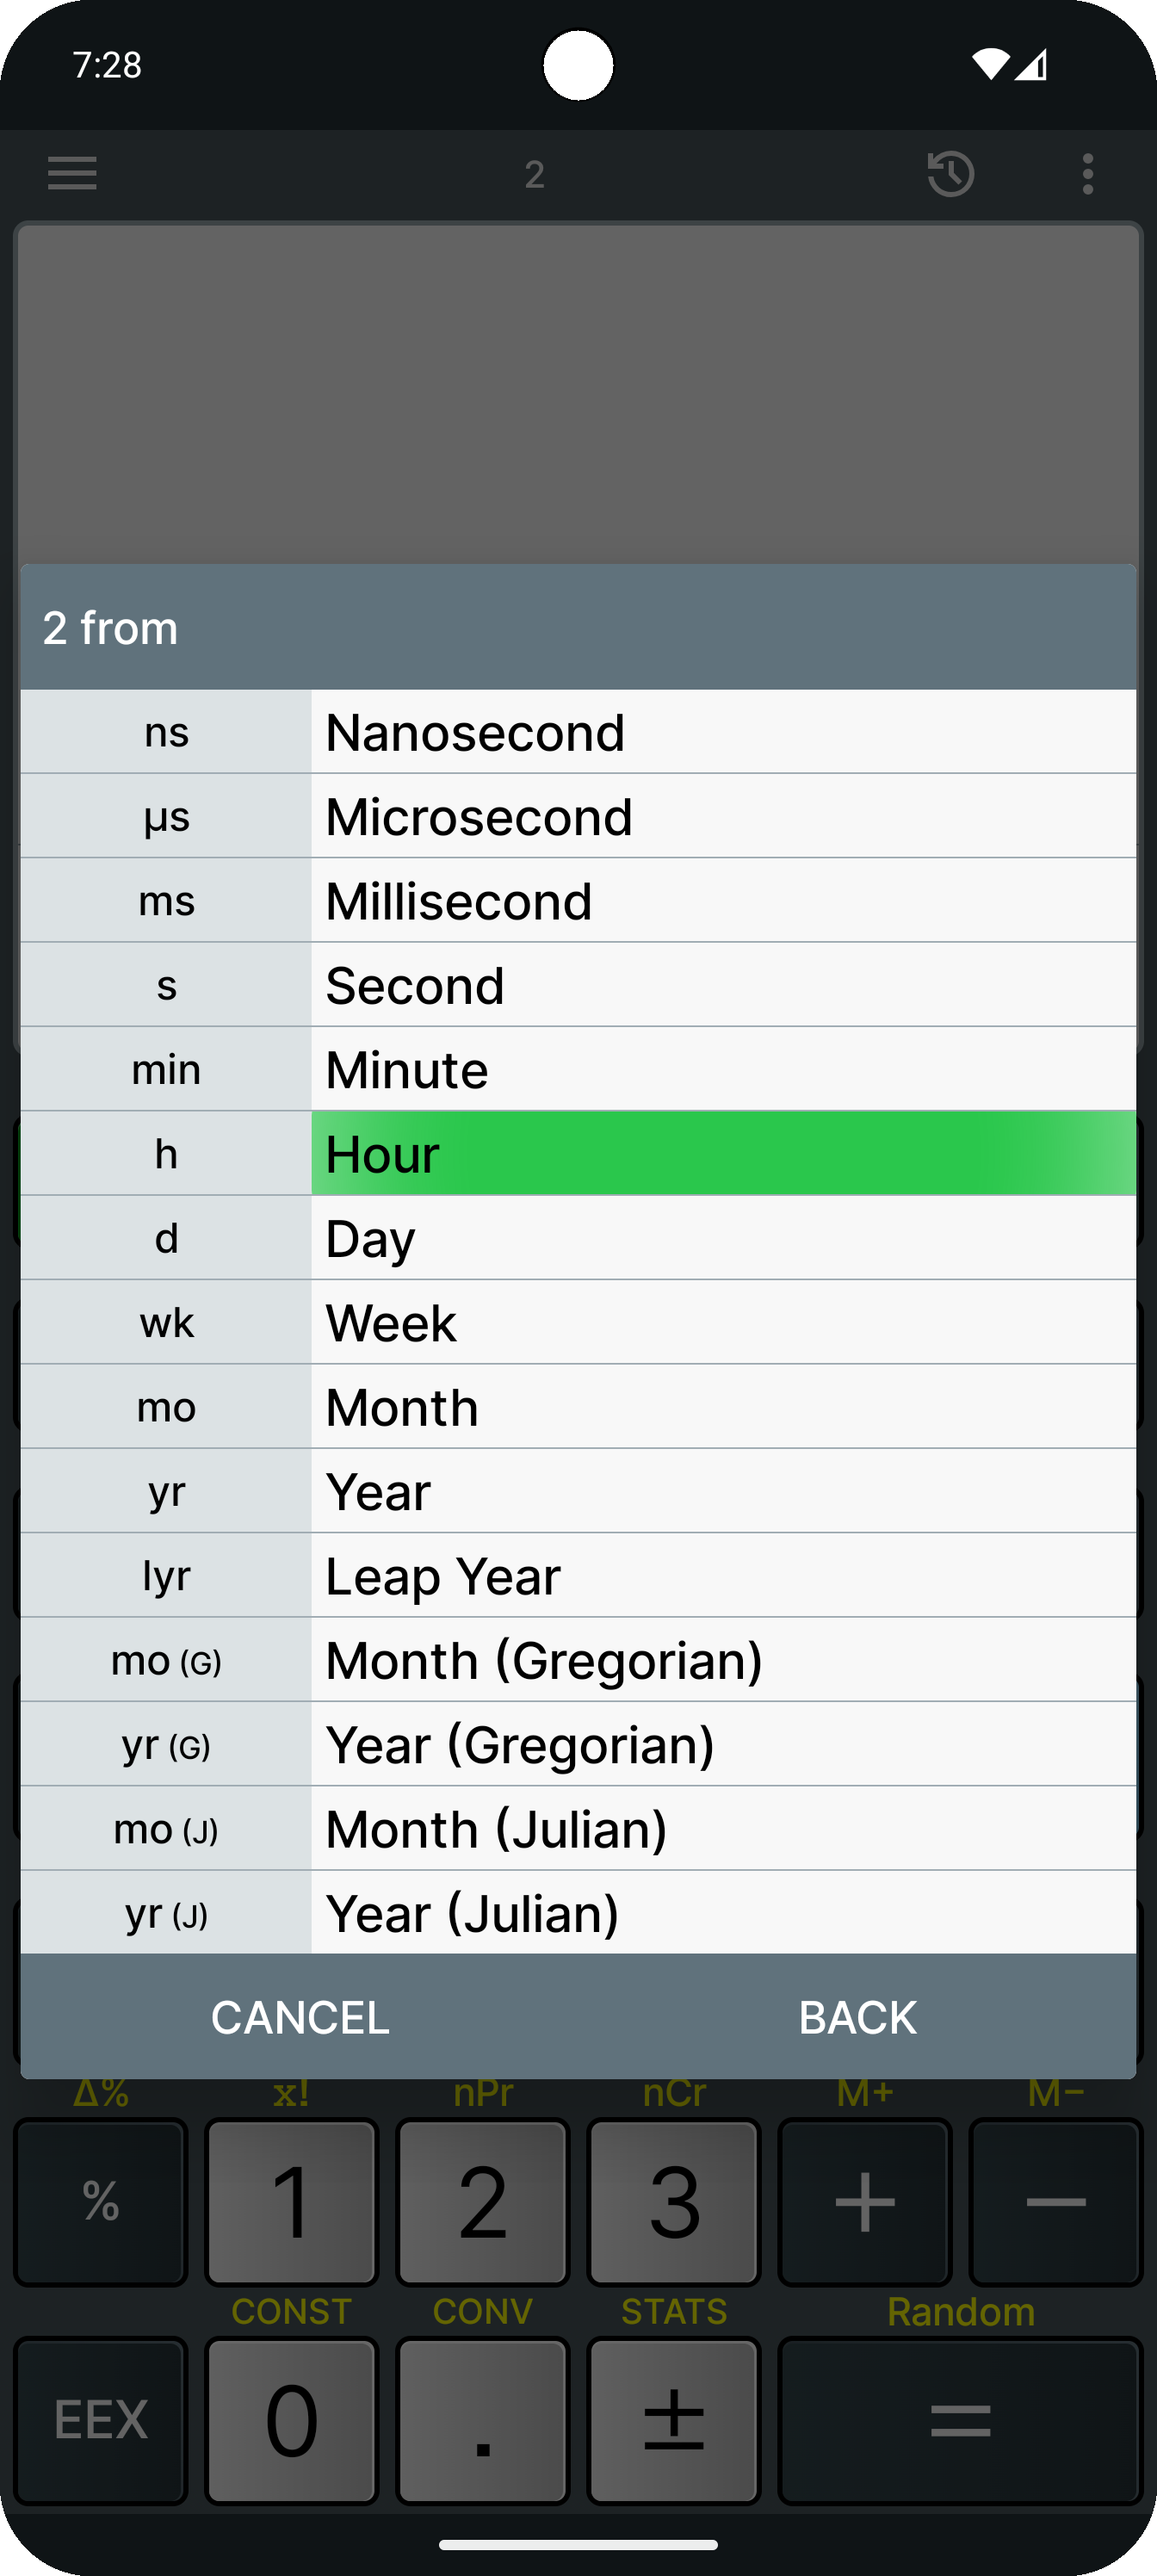Tap the percent key
The image size is (1157, 2576).
(x=101, y=2201)
